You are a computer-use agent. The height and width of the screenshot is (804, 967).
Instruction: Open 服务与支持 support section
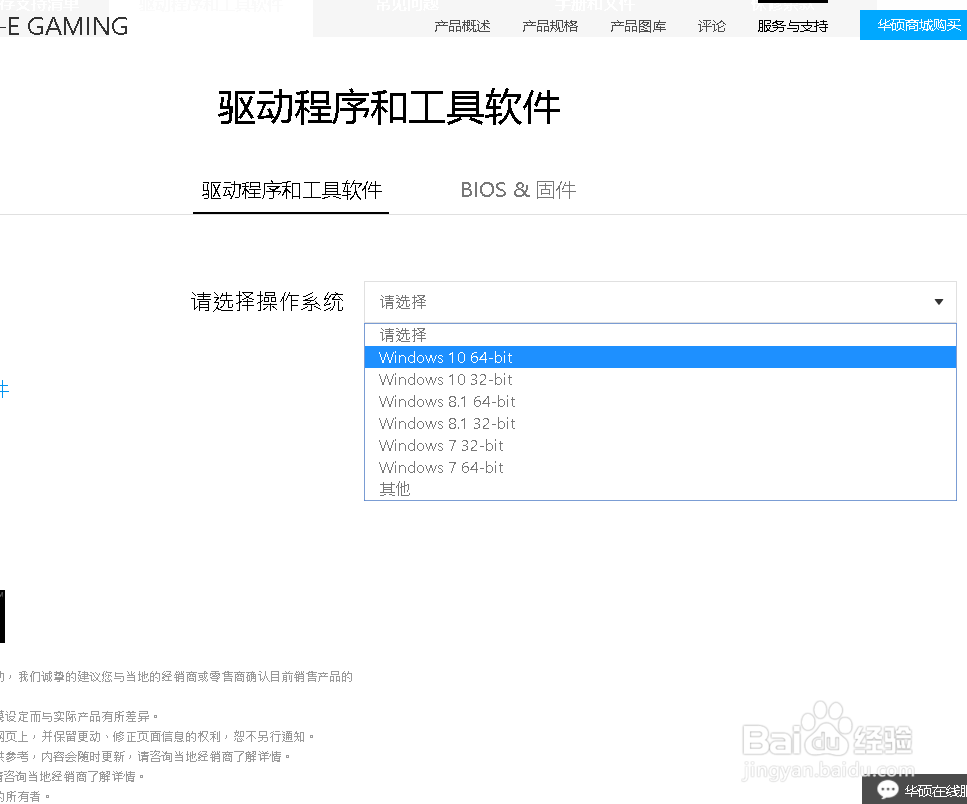(x=792, y=26)
